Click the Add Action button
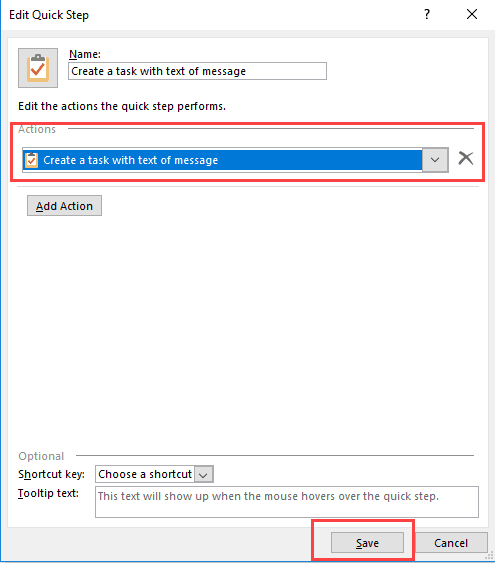Viewport: 495px width, 563px height. (64, 206)
